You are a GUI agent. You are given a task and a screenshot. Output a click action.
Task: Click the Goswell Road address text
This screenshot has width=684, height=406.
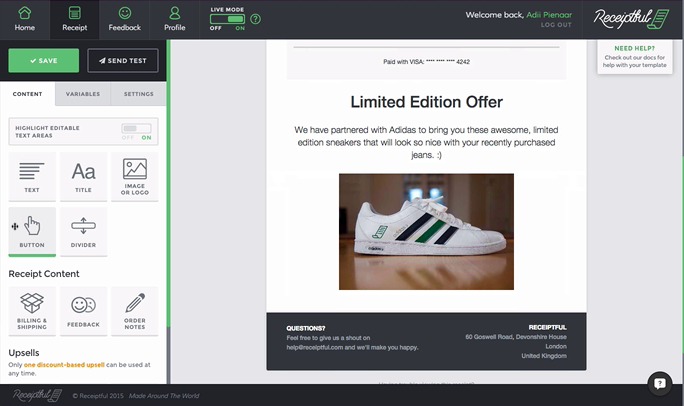pos(516,337)
